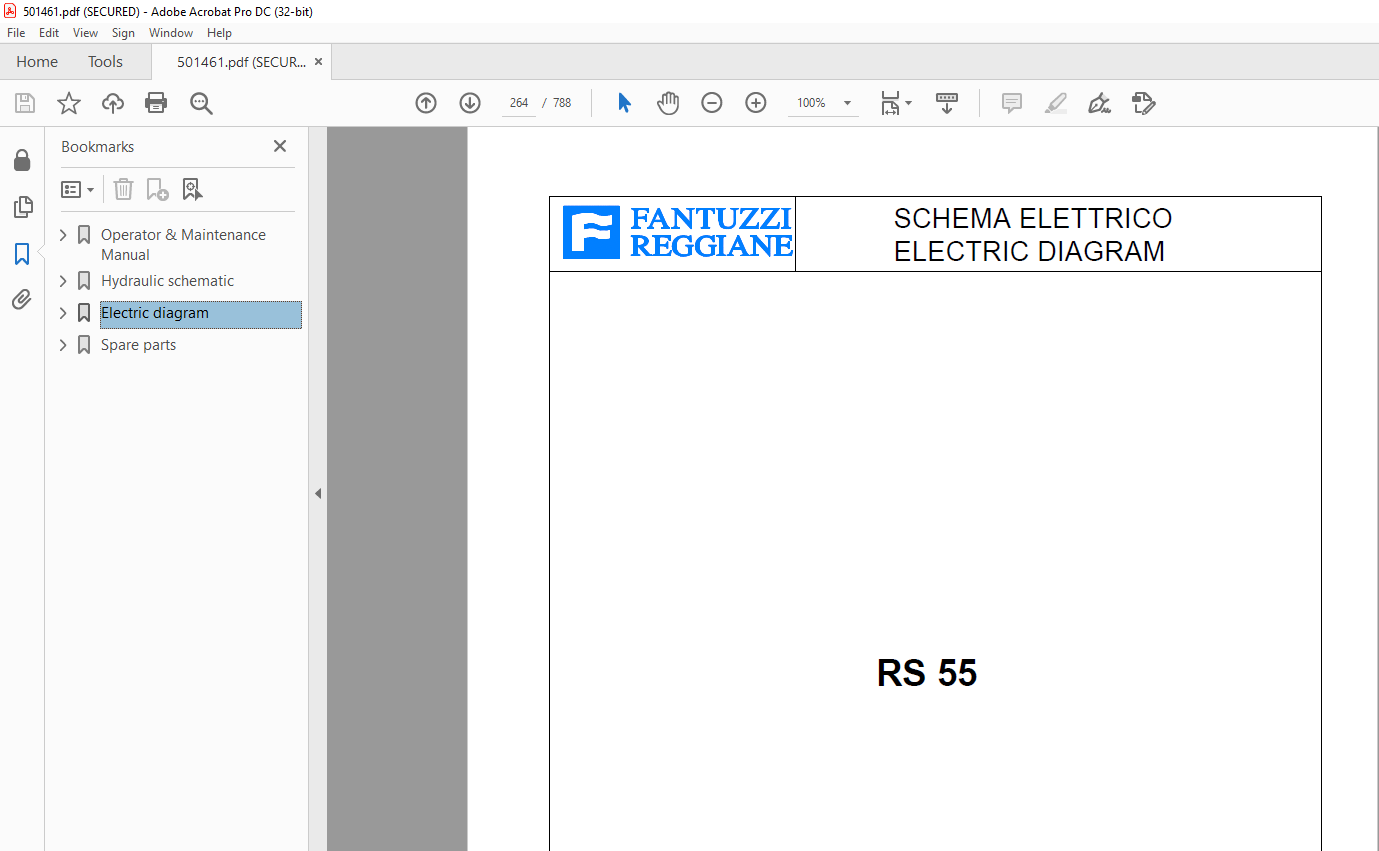Screen dimensions: 1379x851
Task: Zoom out with the minus icon
Action: pos(712,103)
